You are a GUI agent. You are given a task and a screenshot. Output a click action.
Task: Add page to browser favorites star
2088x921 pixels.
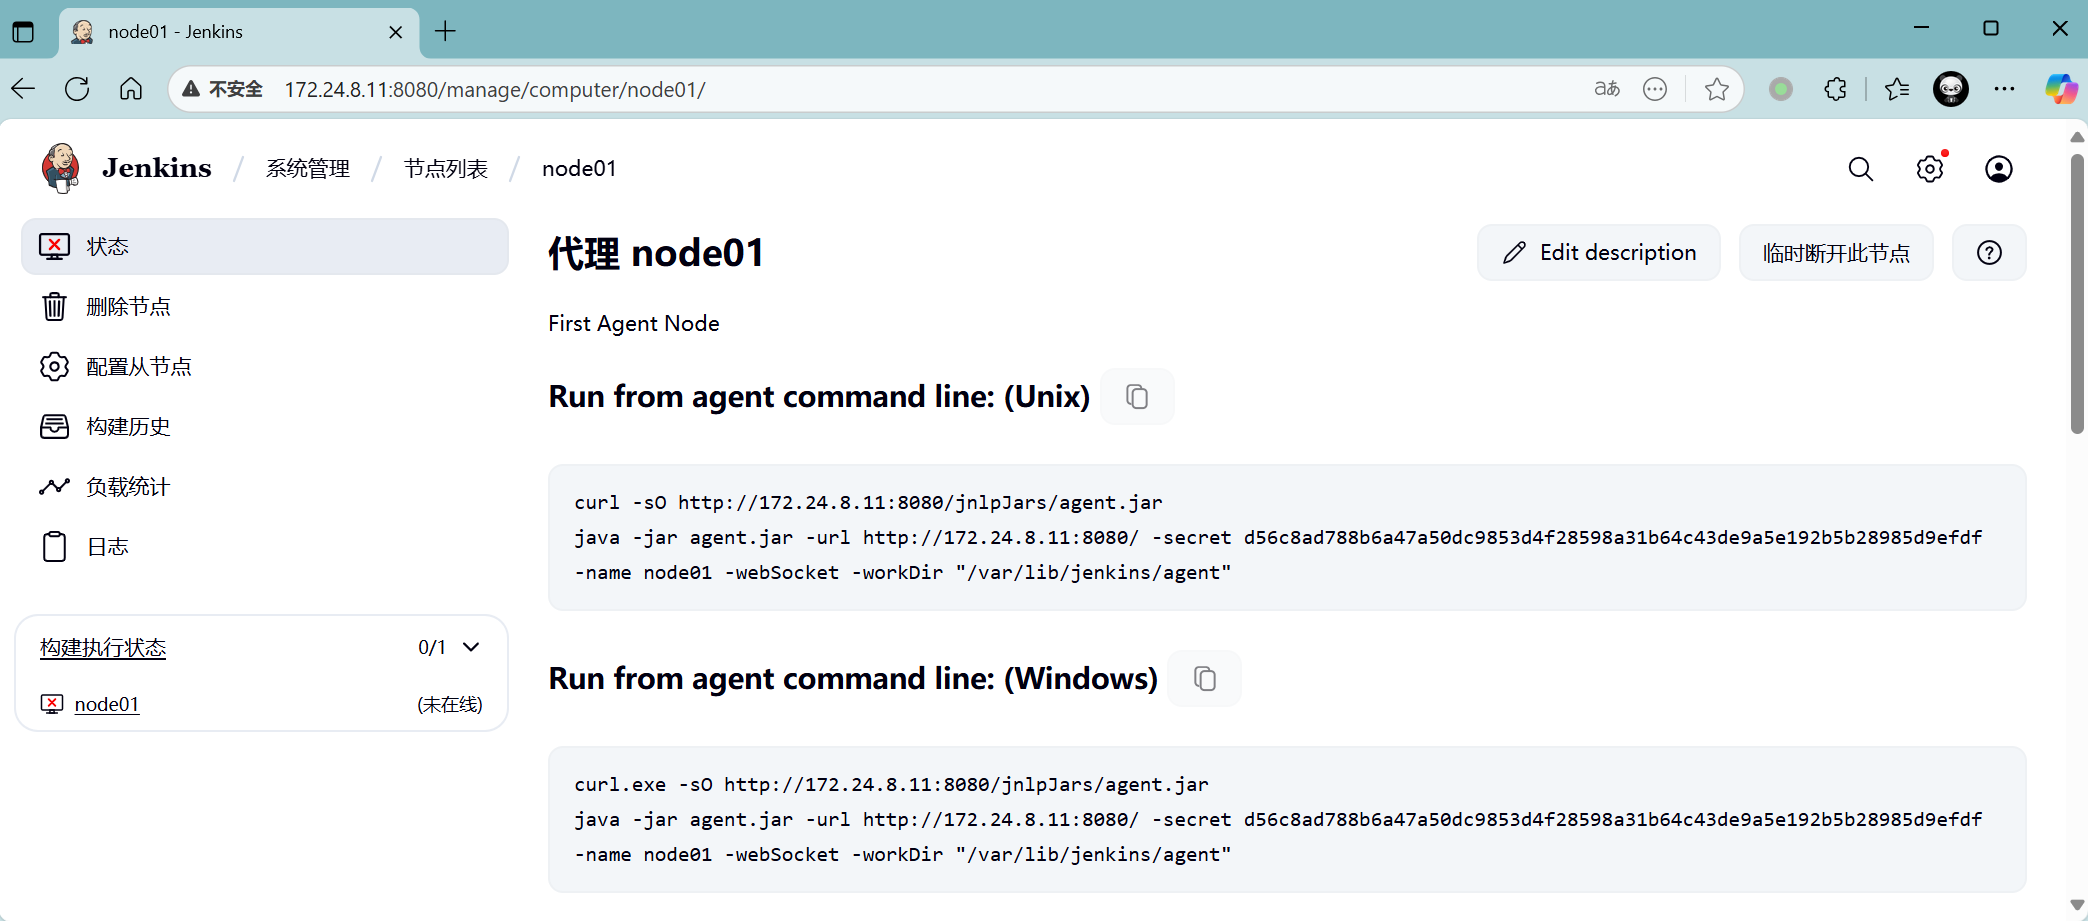pos(1717,90)
